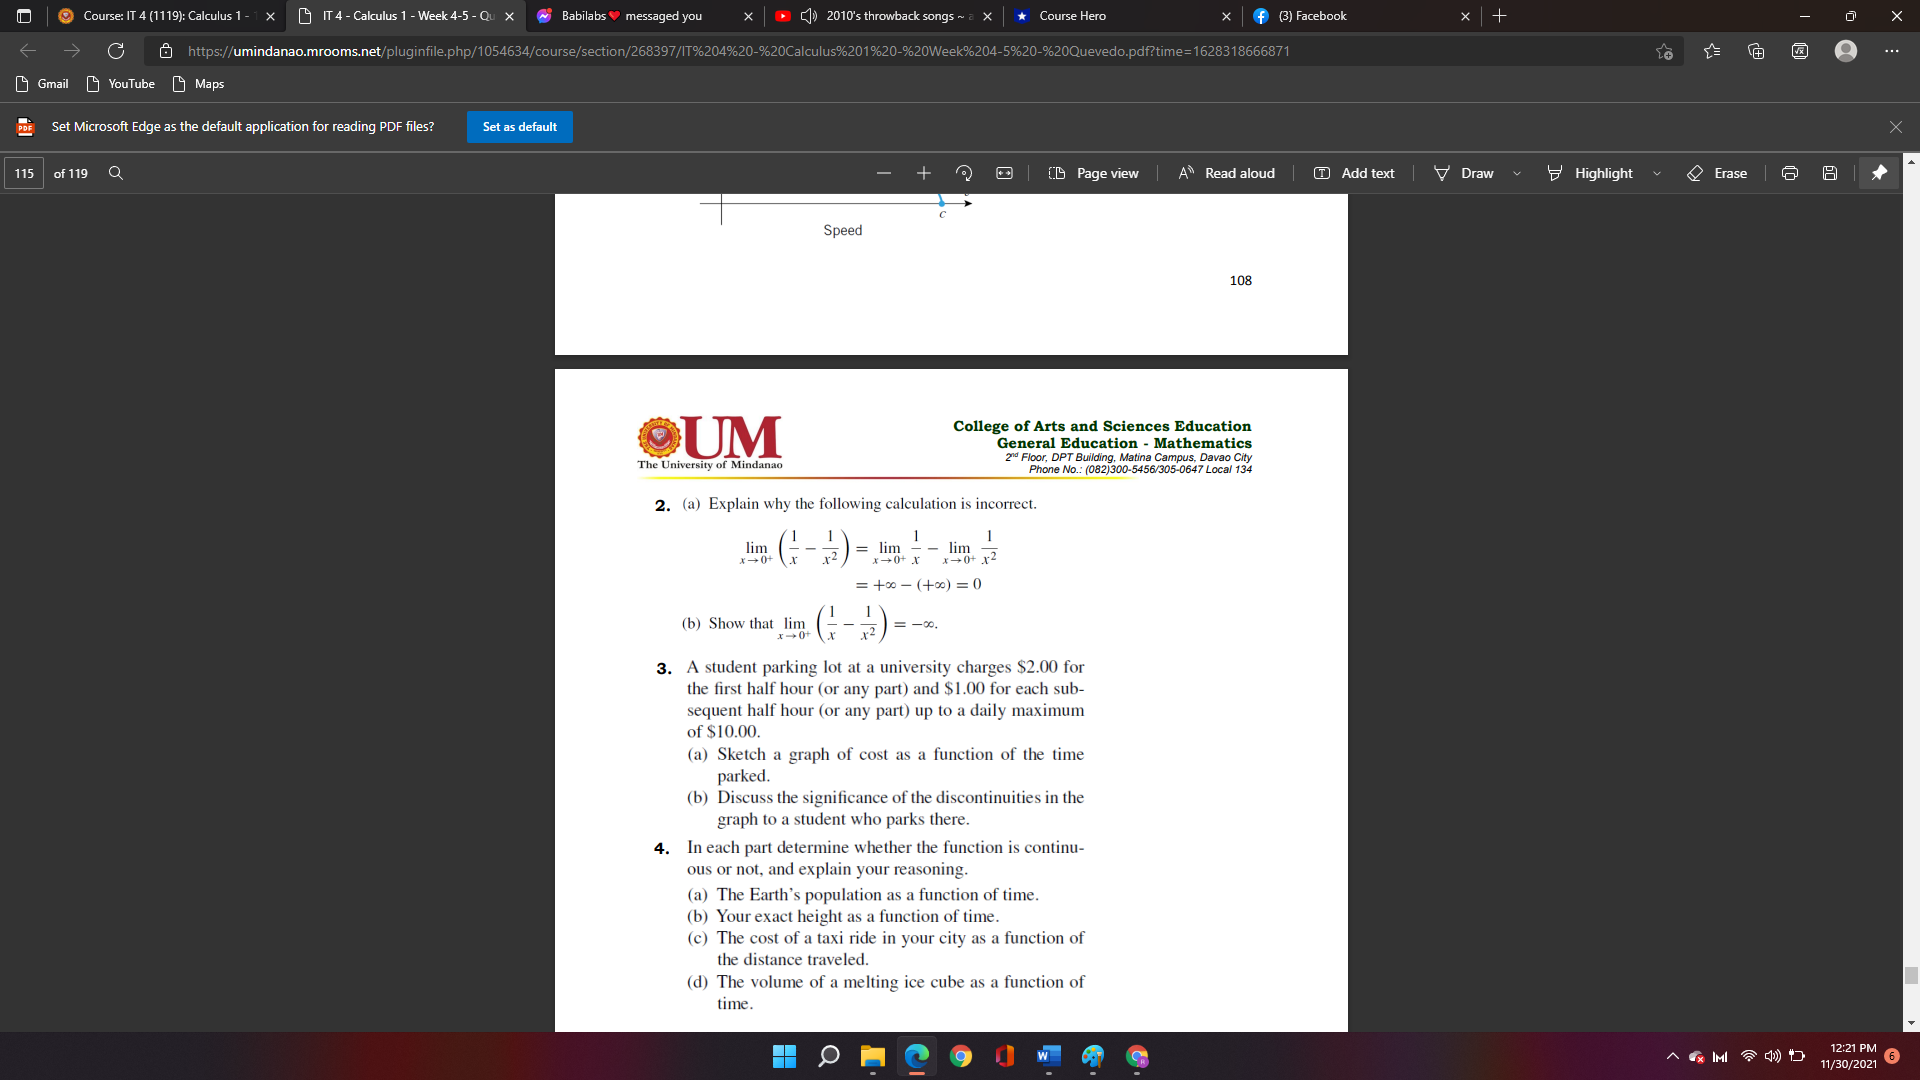Open the Page view options
Screen dimensions: 1920x1080
[x=1094, y=173]
